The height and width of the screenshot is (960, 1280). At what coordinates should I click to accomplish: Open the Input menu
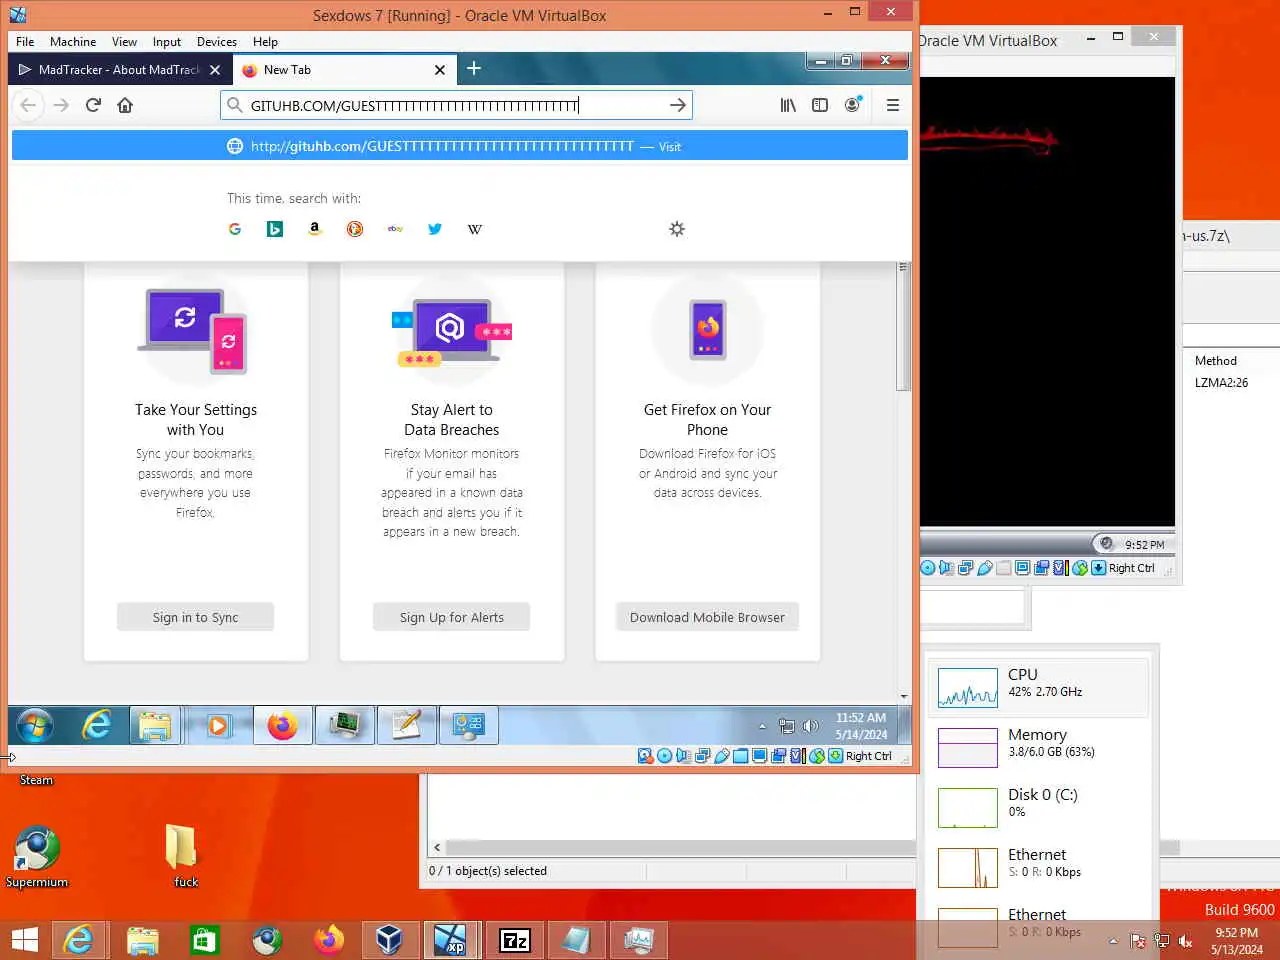click(x=167, y=42)
